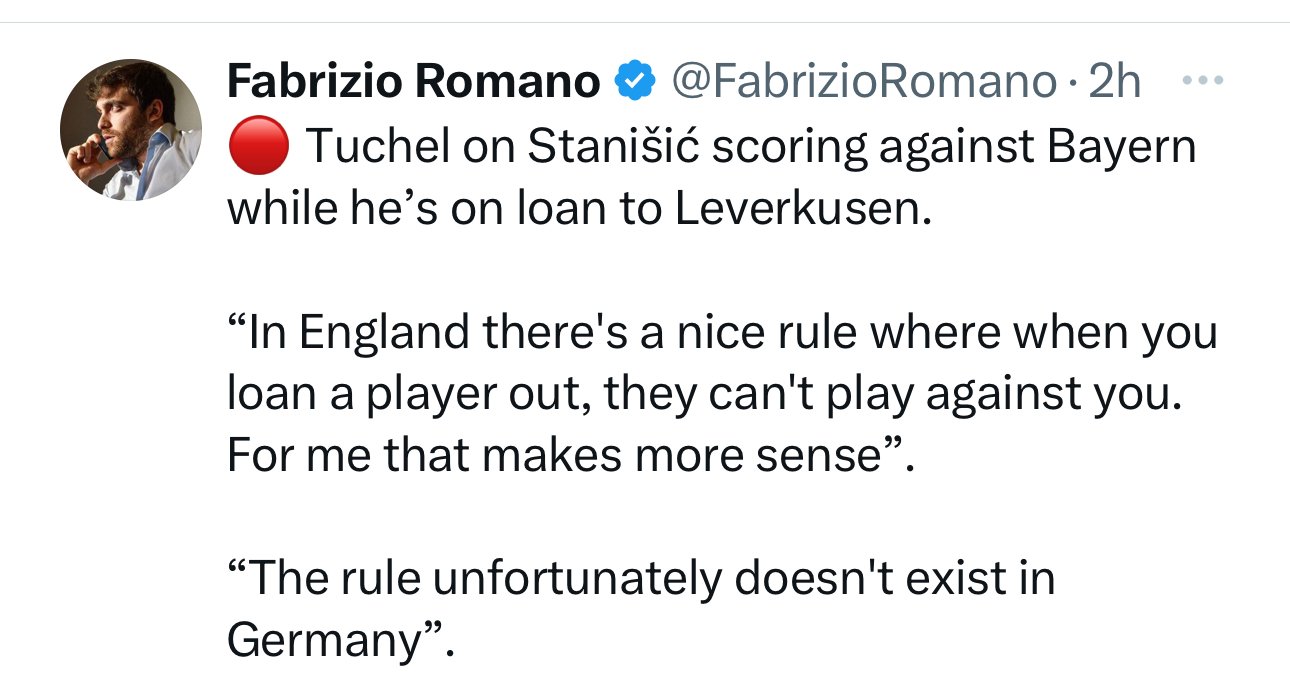Click the line 'For me that makes more sense'
This screenshot has width=1290, height=693.
[x=557, y=457]
